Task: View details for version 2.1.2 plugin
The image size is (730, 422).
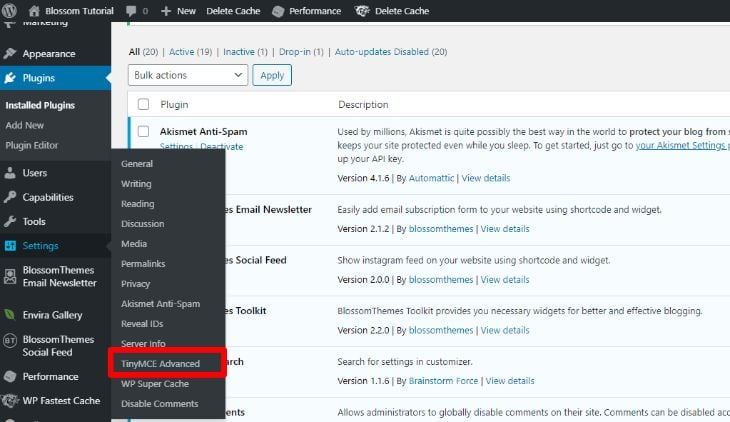Action: [x=505, y=229]
